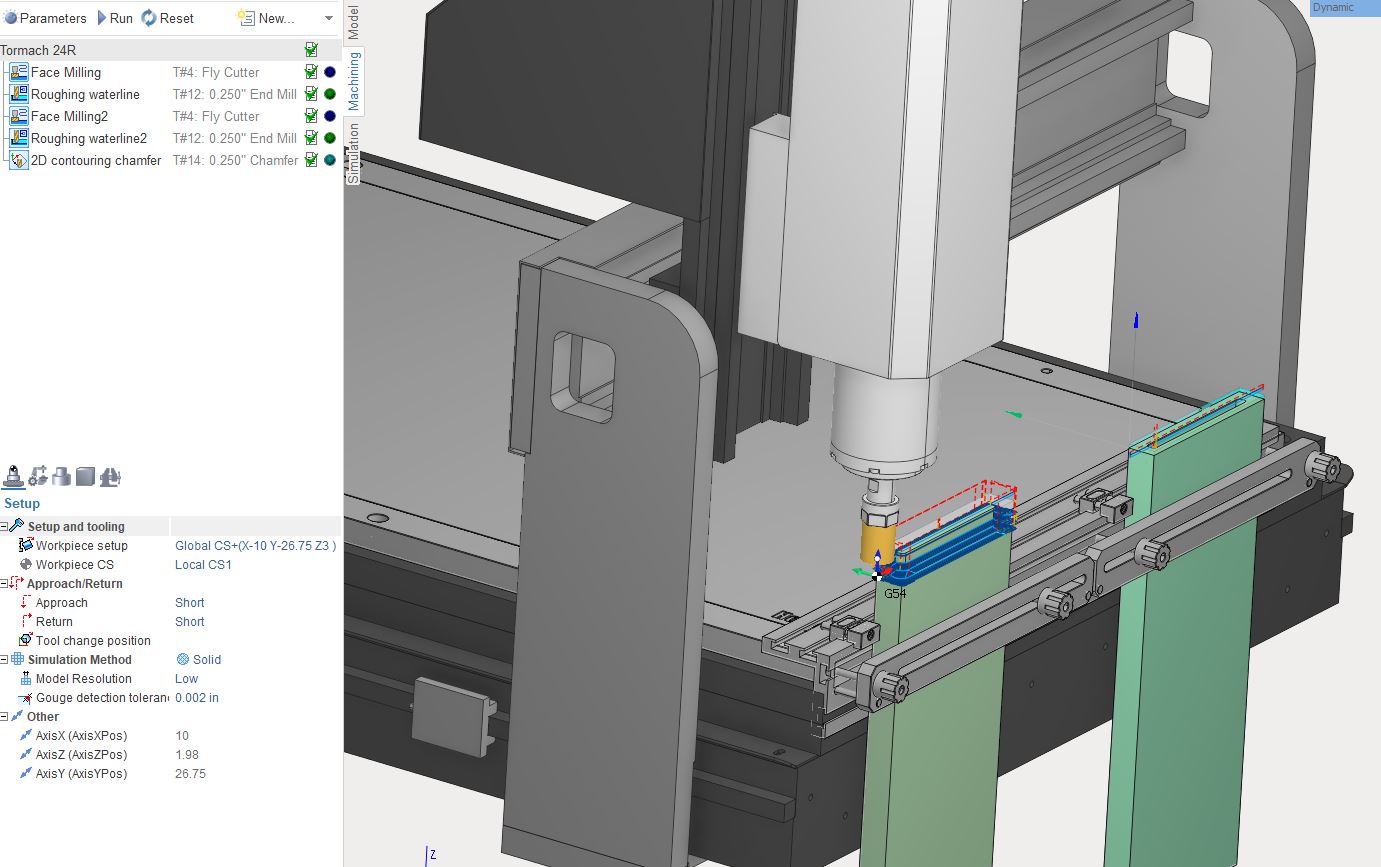Toggle the checkmark on Face Milling row
This screenshot has width=1381, height=867.
click(311, 72)
